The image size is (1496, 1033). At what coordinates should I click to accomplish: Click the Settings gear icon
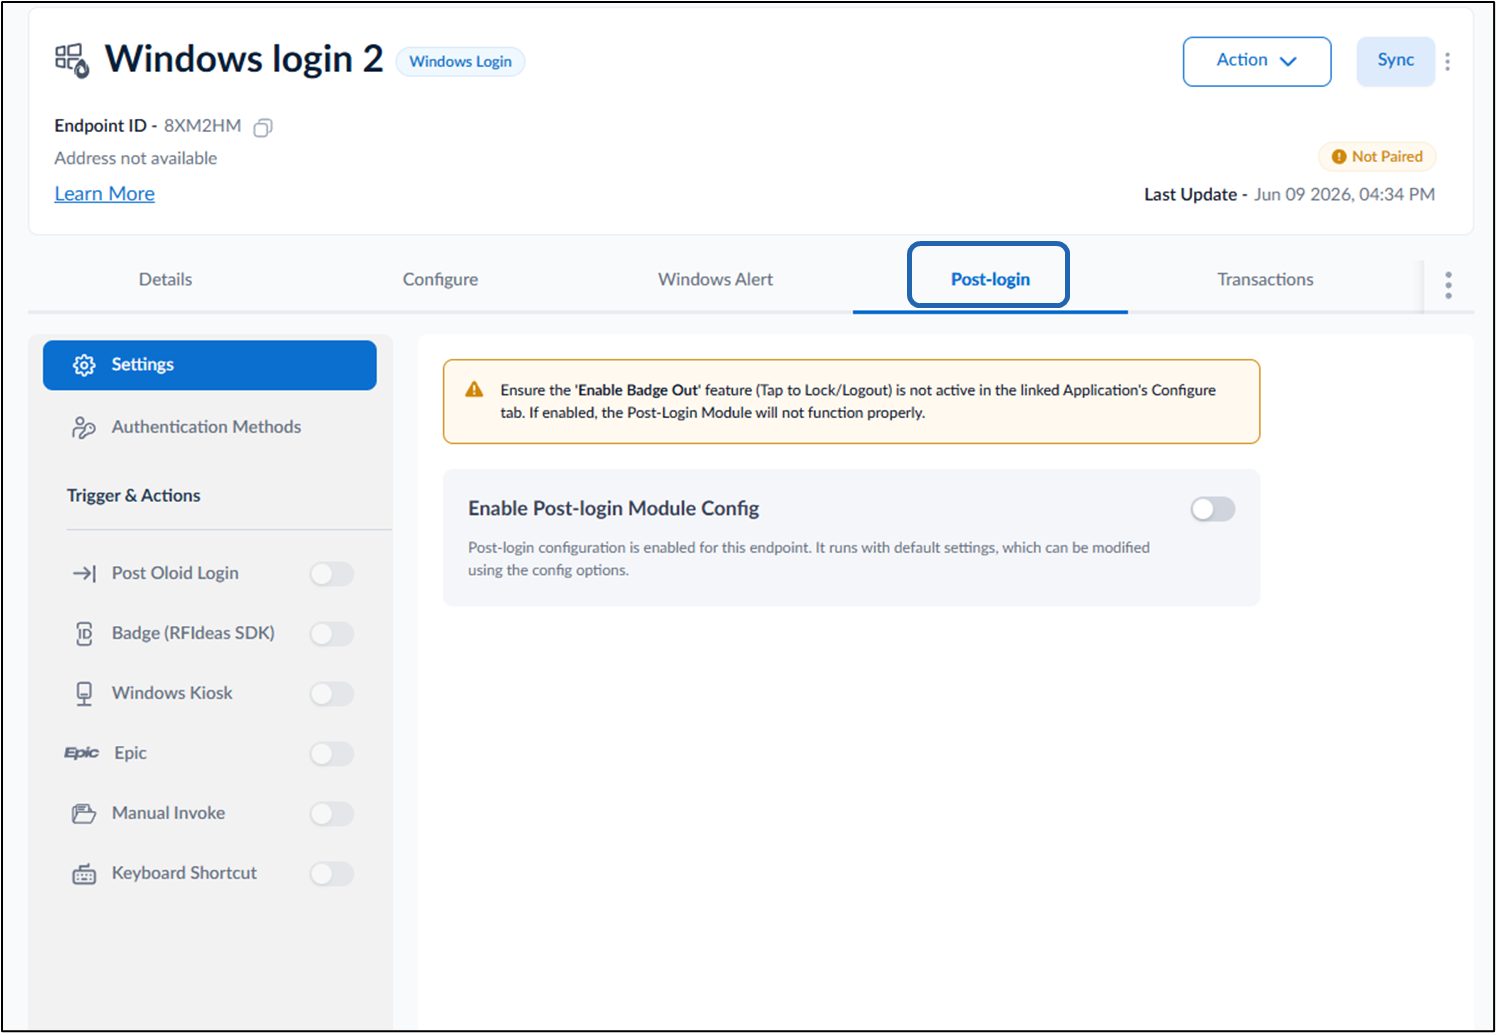click(x=84, y=365)
